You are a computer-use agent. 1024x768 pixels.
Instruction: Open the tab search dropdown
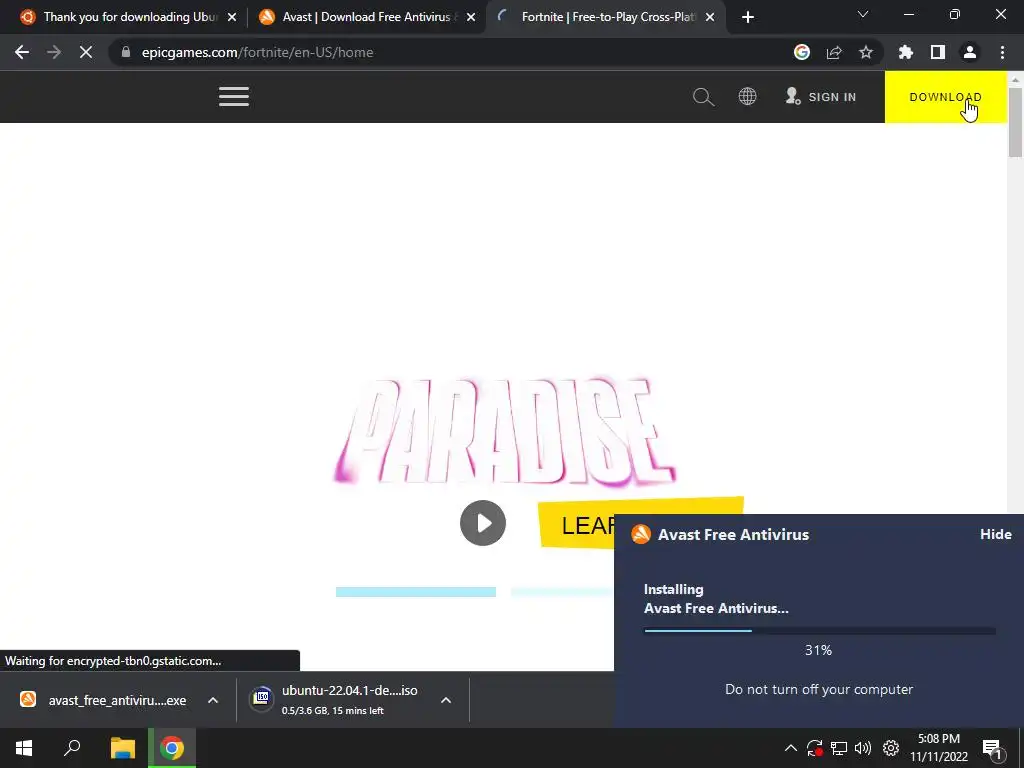(863, 14)
